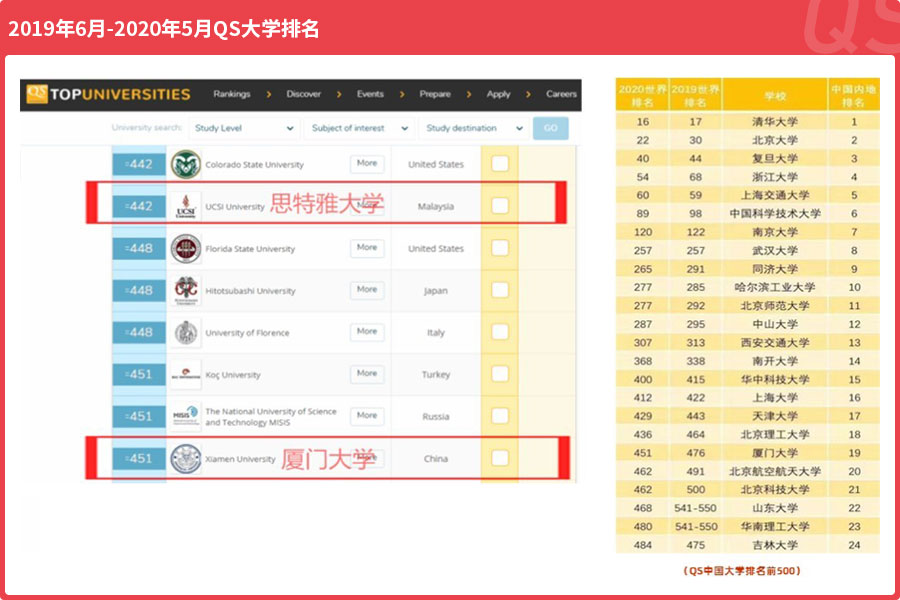Select the Hitotsubashi University logo

(x=185, y=291)
